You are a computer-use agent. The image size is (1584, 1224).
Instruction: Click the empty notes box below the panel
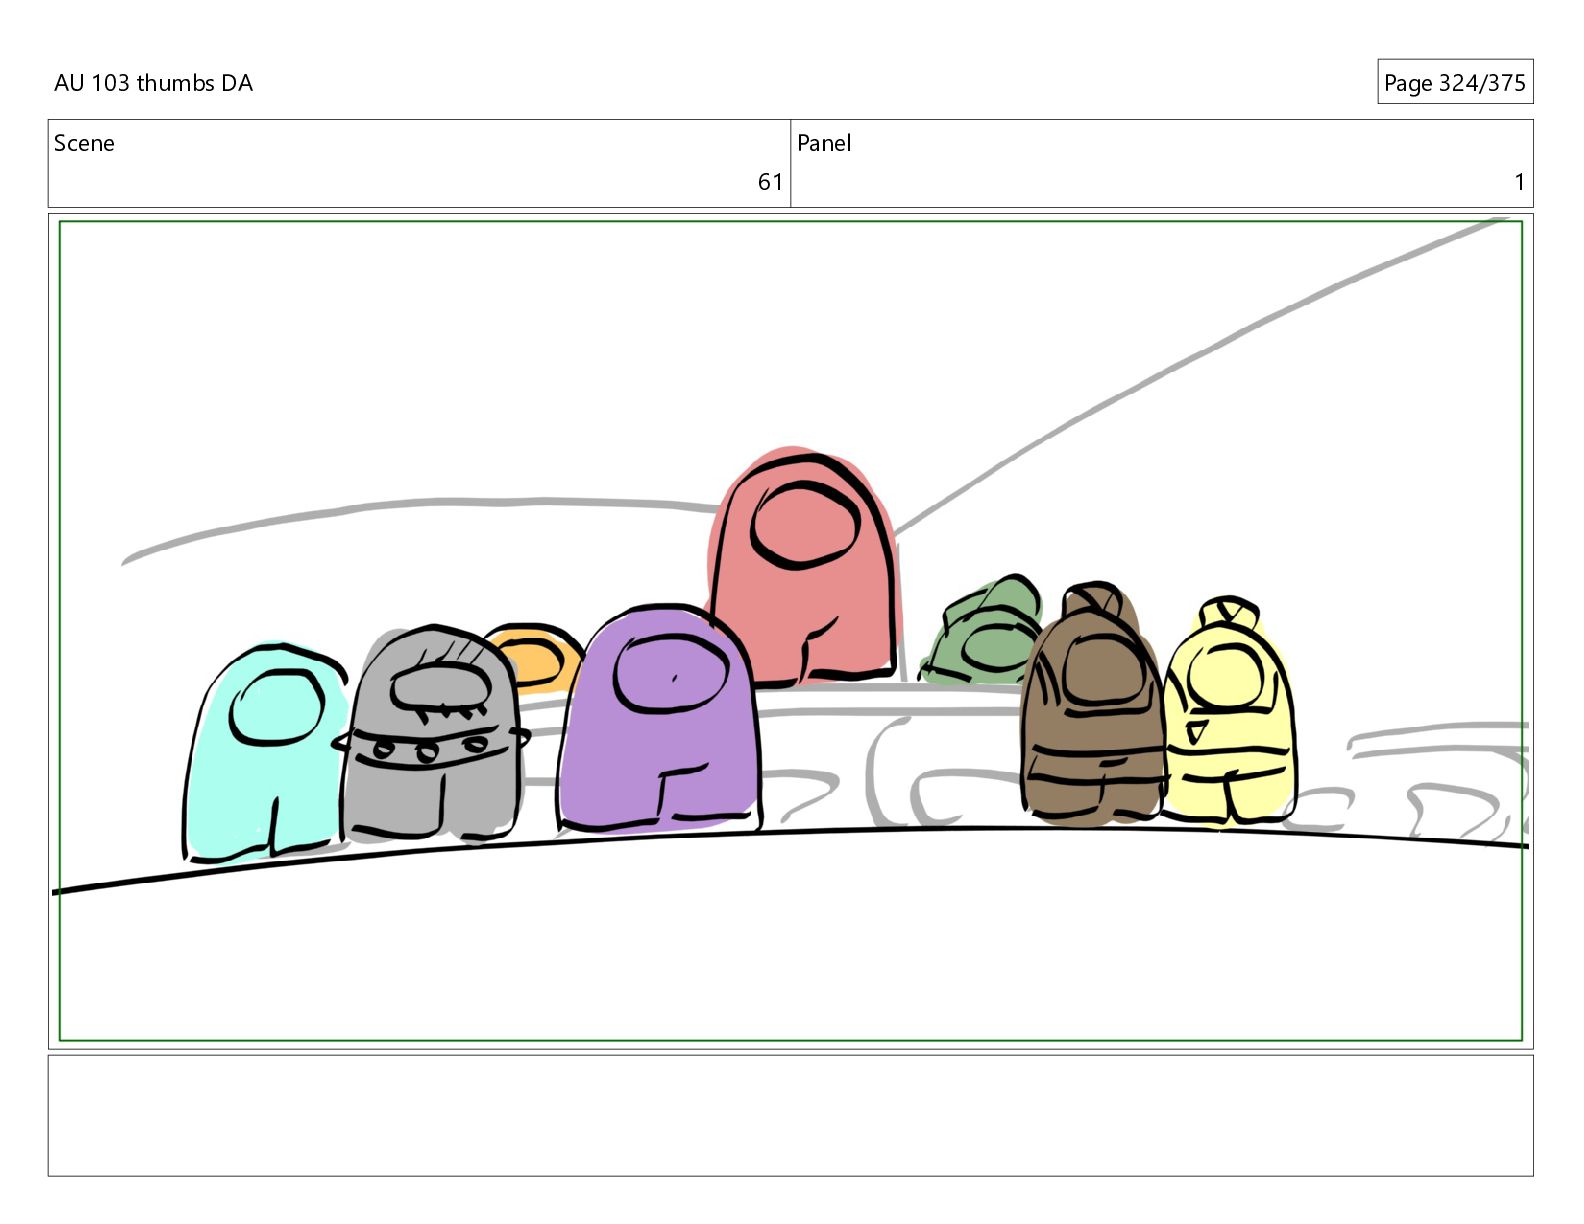[x=790, y=1115]
